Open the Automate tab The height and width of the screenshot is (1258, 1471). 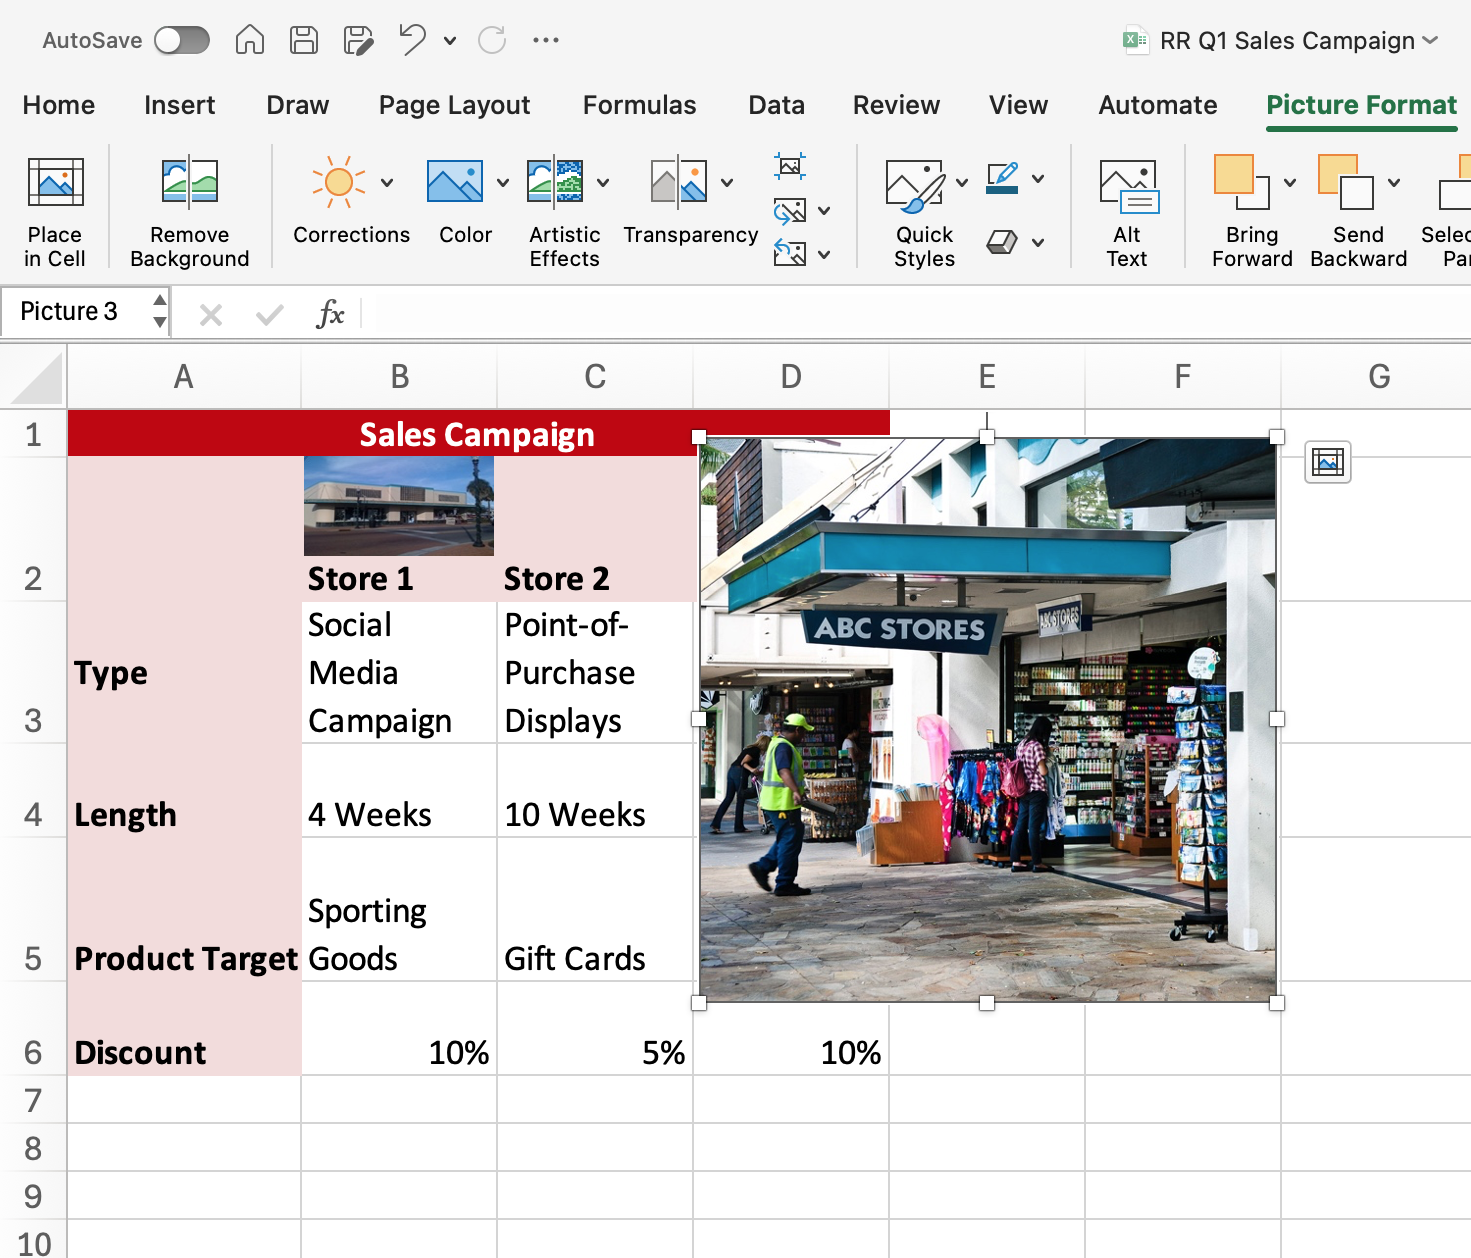pos(1158,105)
